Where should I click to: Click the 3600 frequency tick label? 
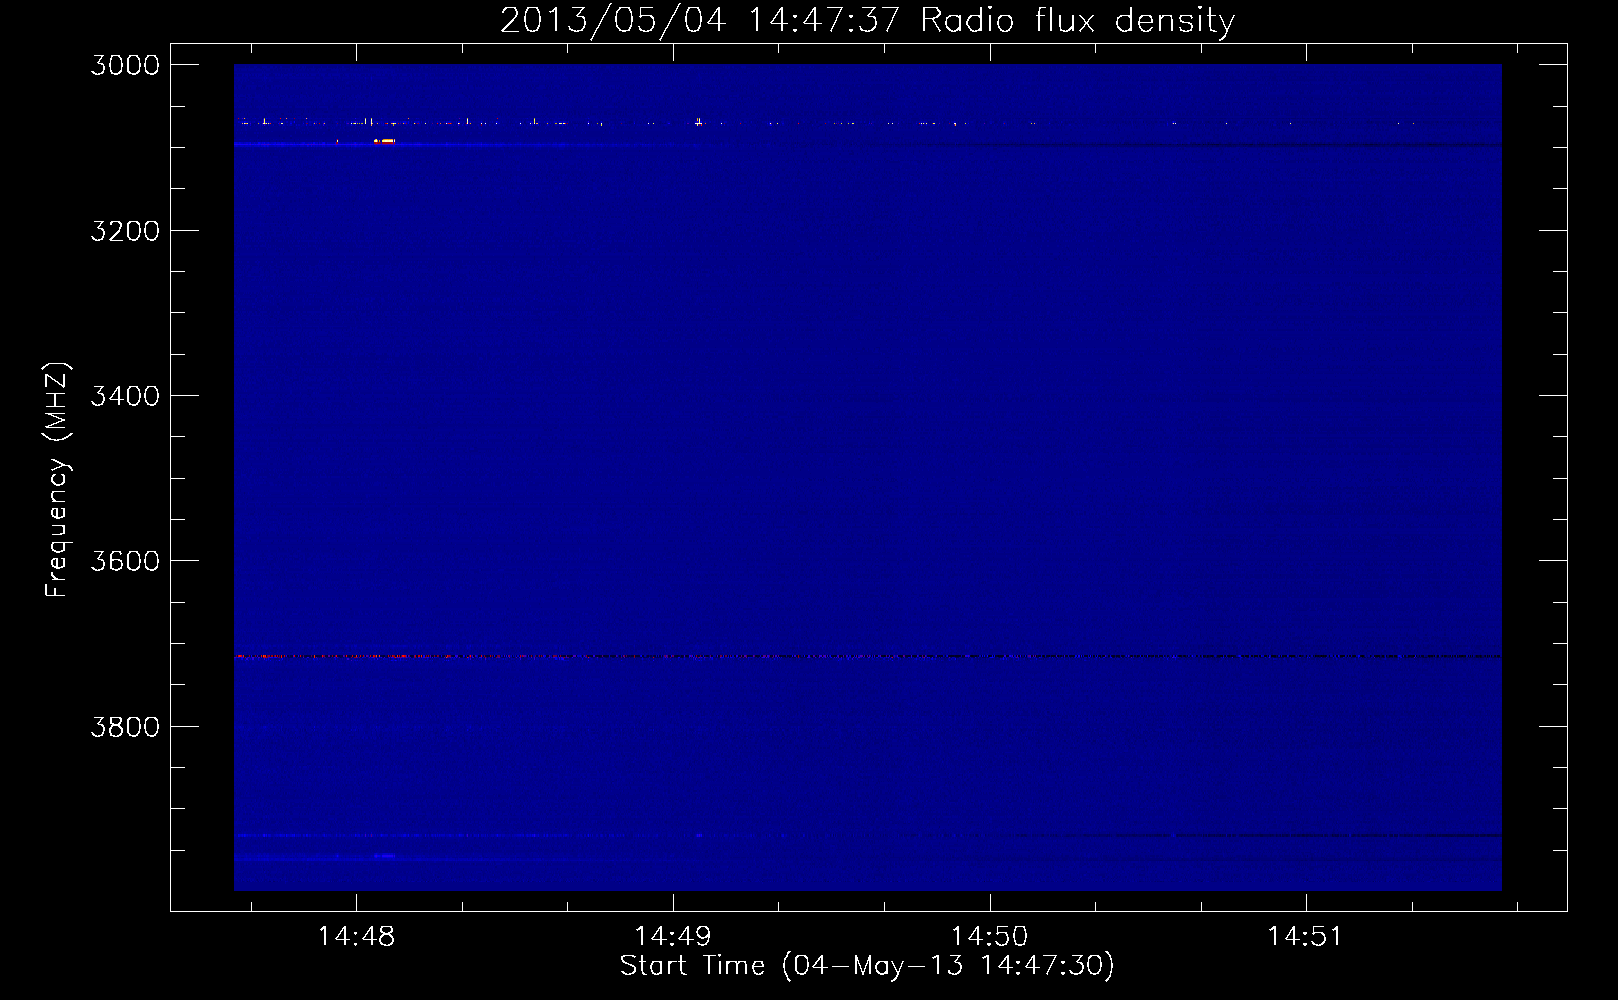coord(125,561)
